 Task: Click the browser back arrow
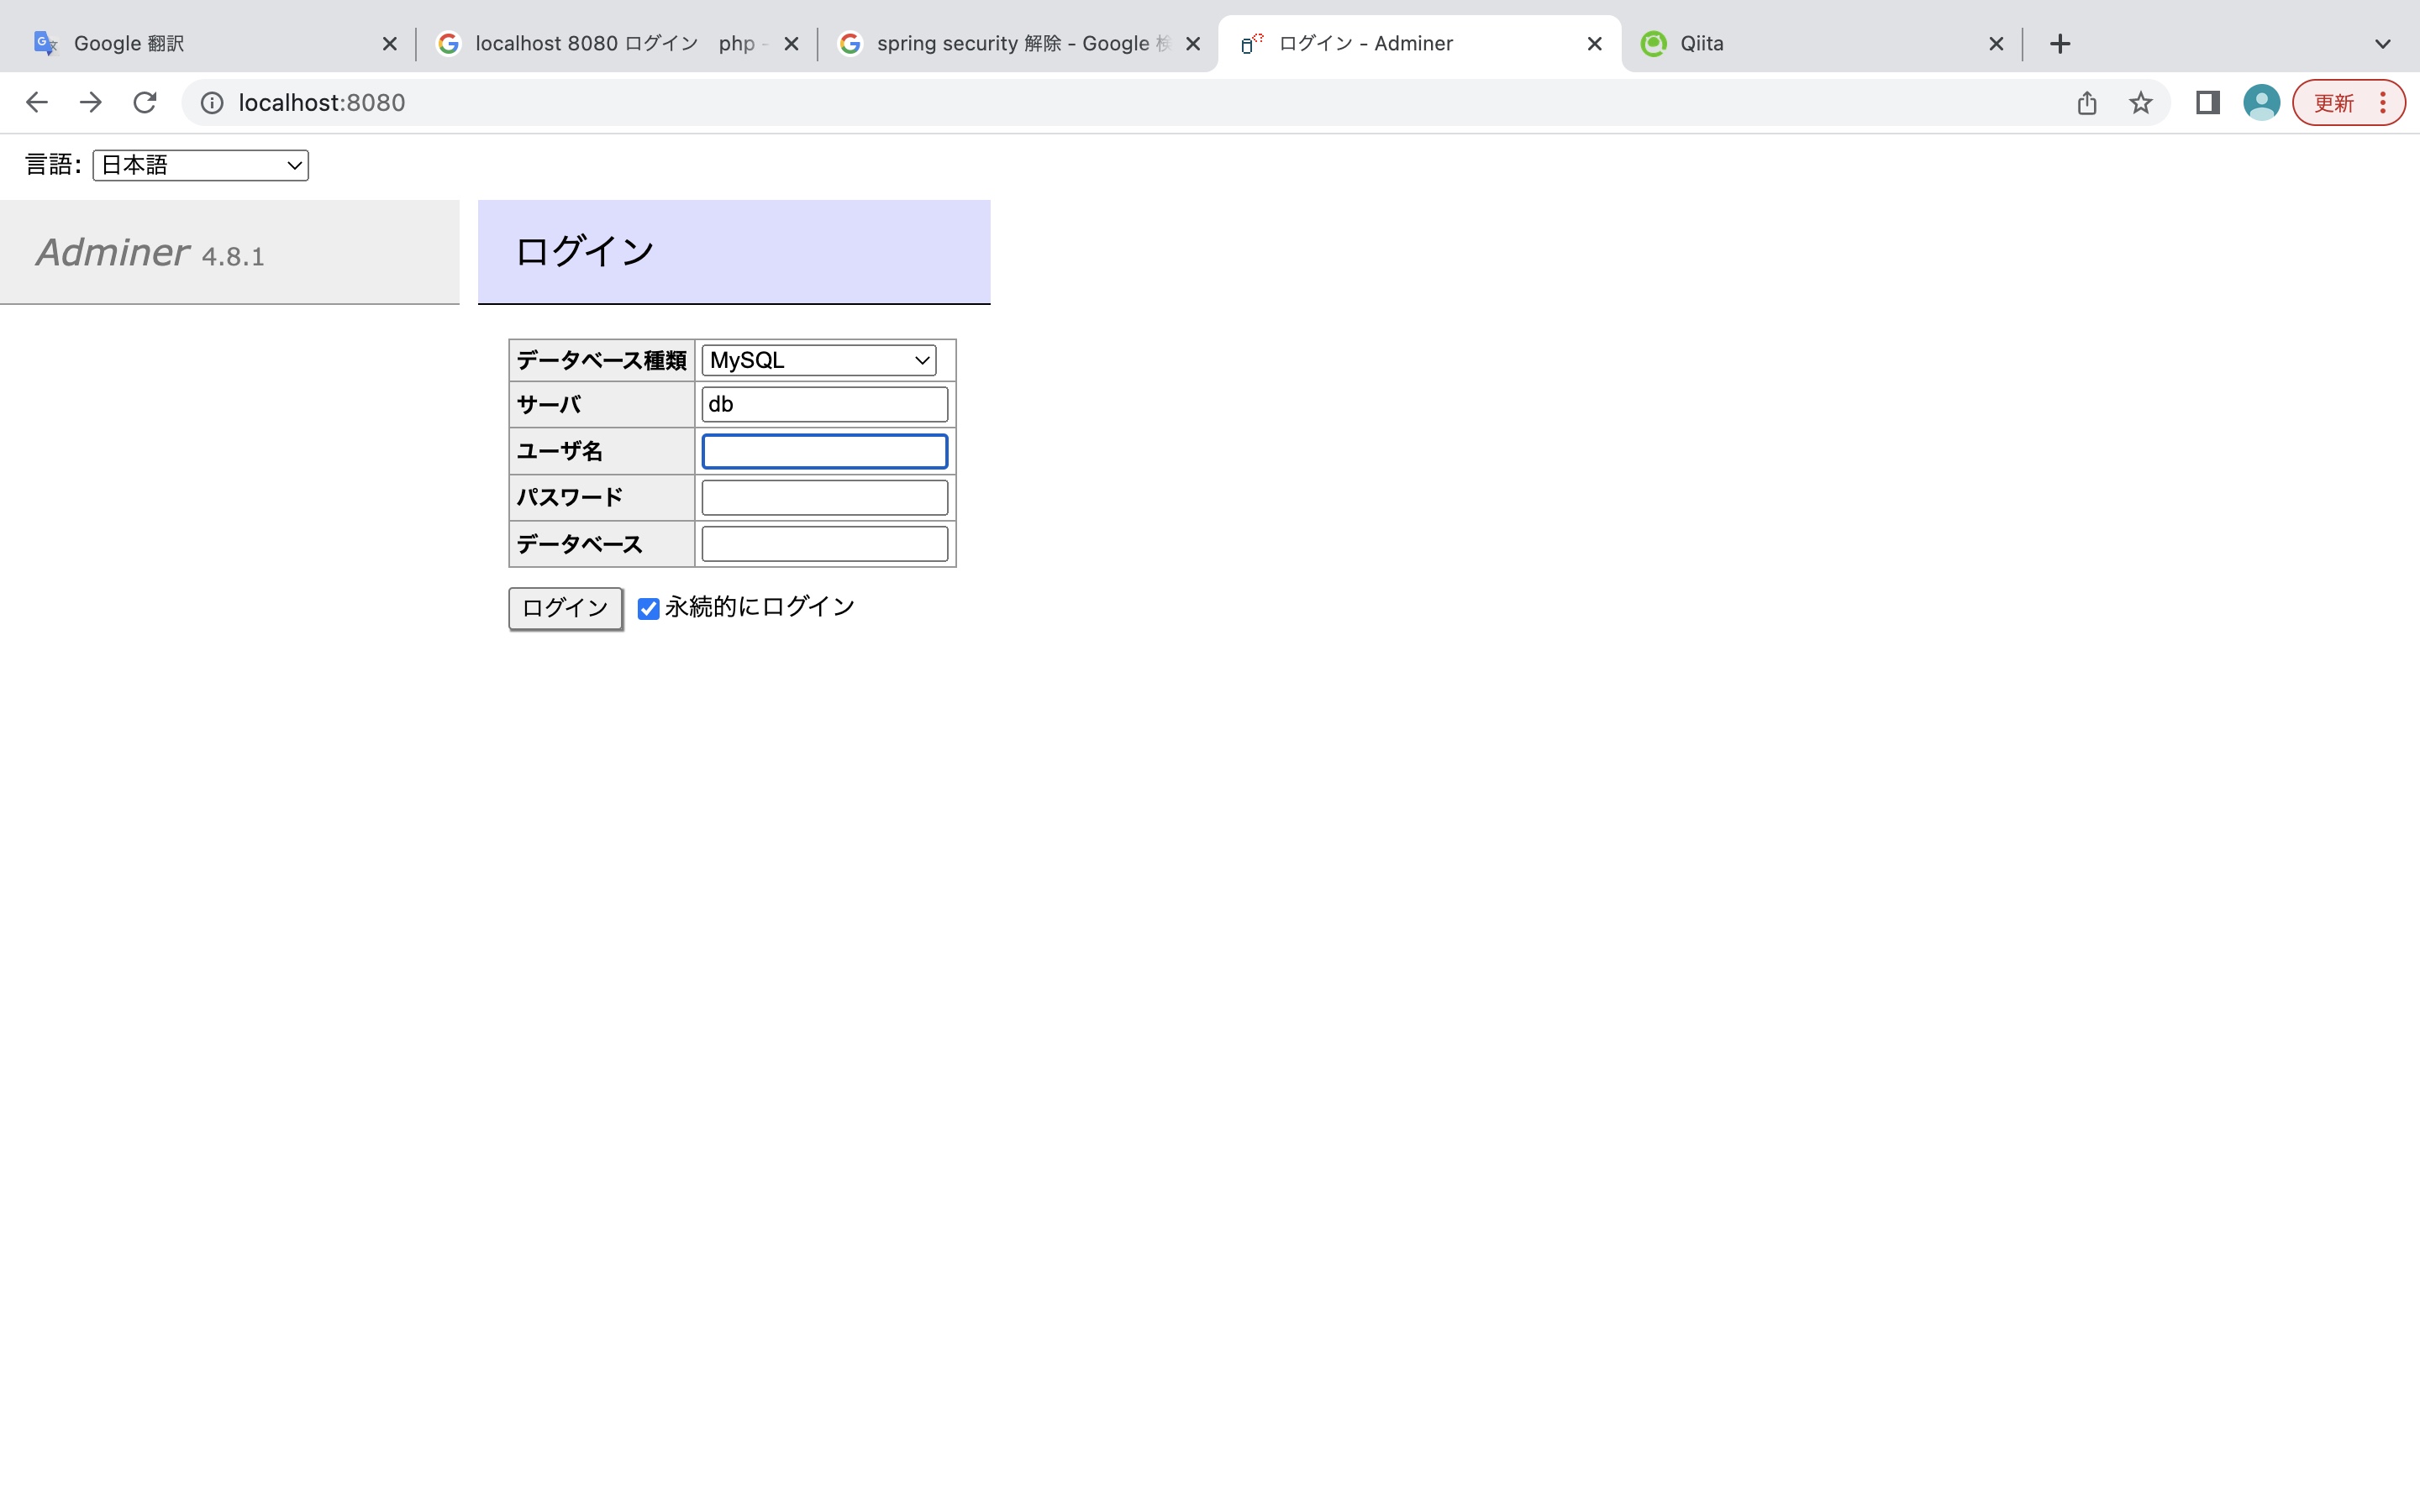point(37,102)
